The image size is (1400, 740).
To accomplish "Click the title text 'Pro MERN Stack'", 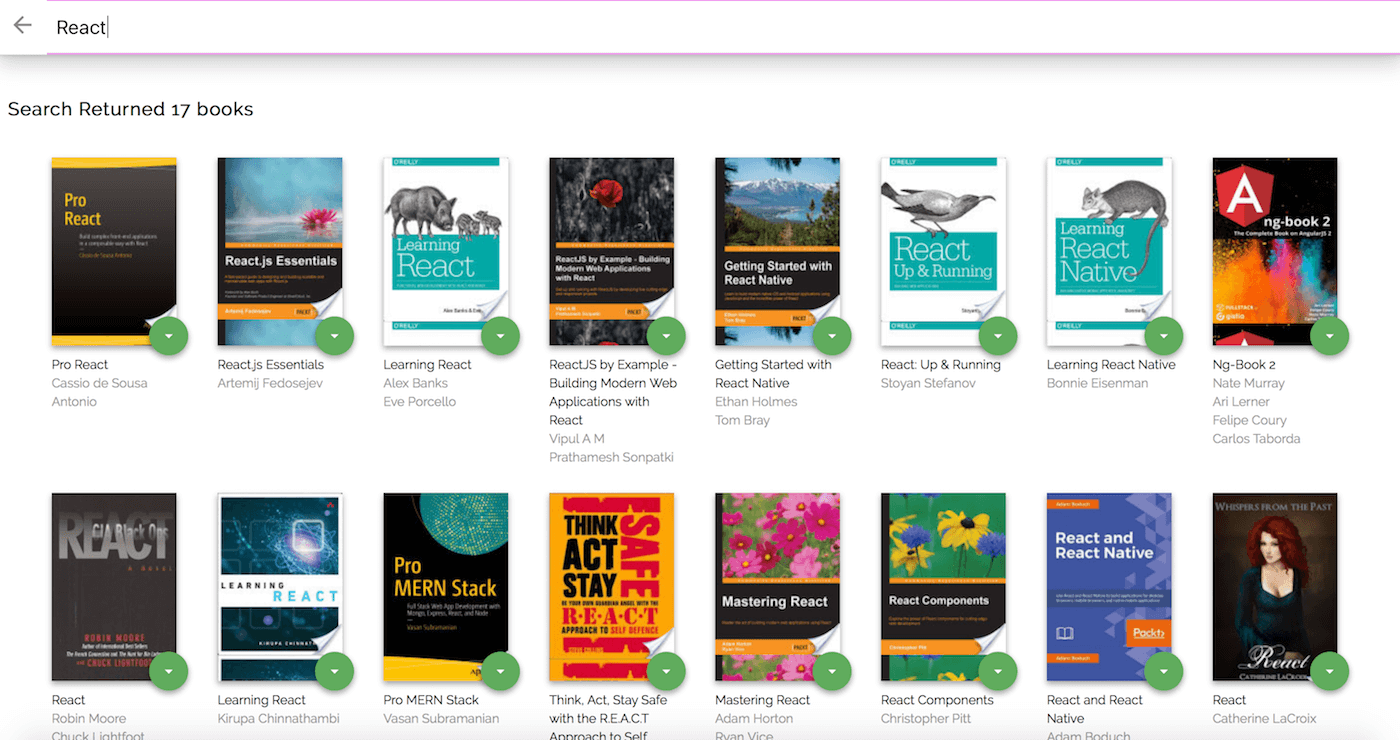I will point(432,700).
